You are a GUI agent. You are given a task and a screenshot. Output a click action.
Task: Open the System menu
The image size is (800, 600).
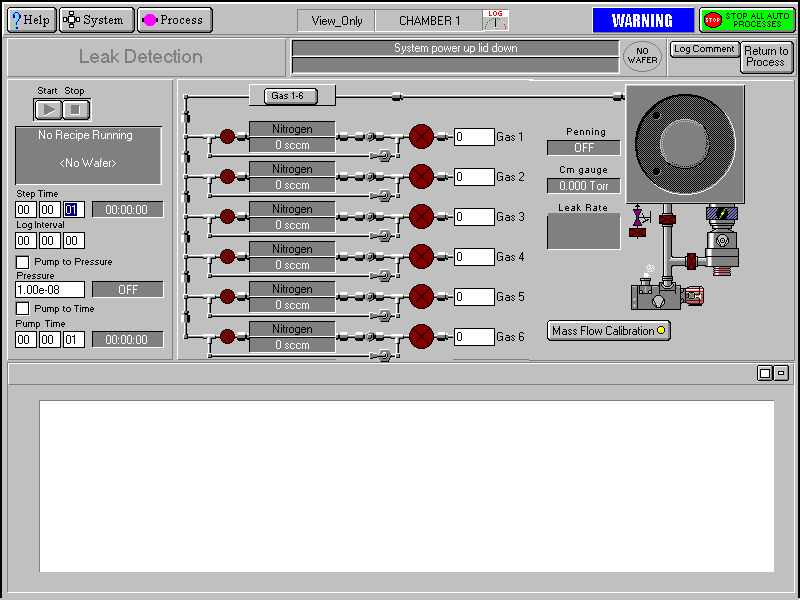tap(96, 20)
